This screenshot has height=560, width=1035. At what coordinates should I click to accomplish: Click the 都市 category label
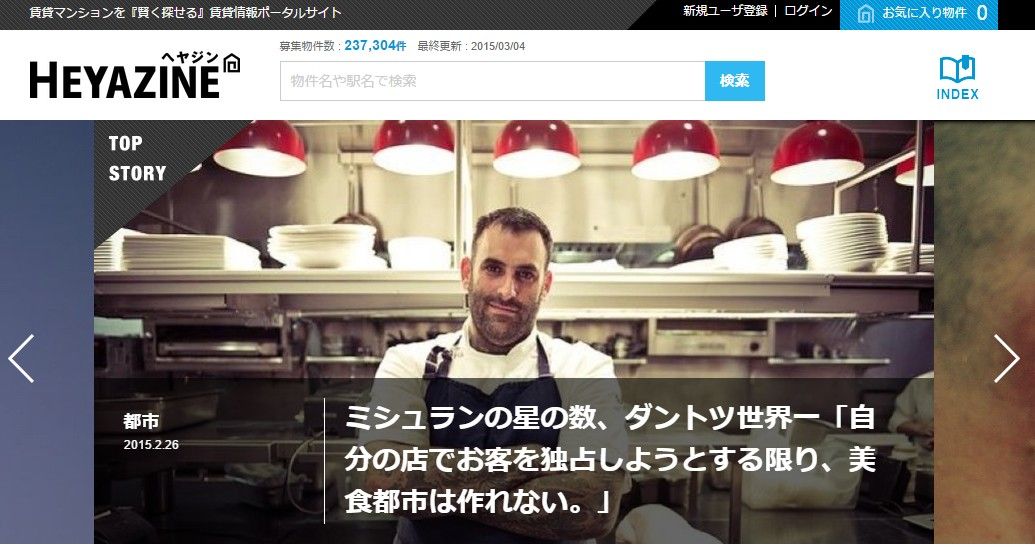point(141,421)
